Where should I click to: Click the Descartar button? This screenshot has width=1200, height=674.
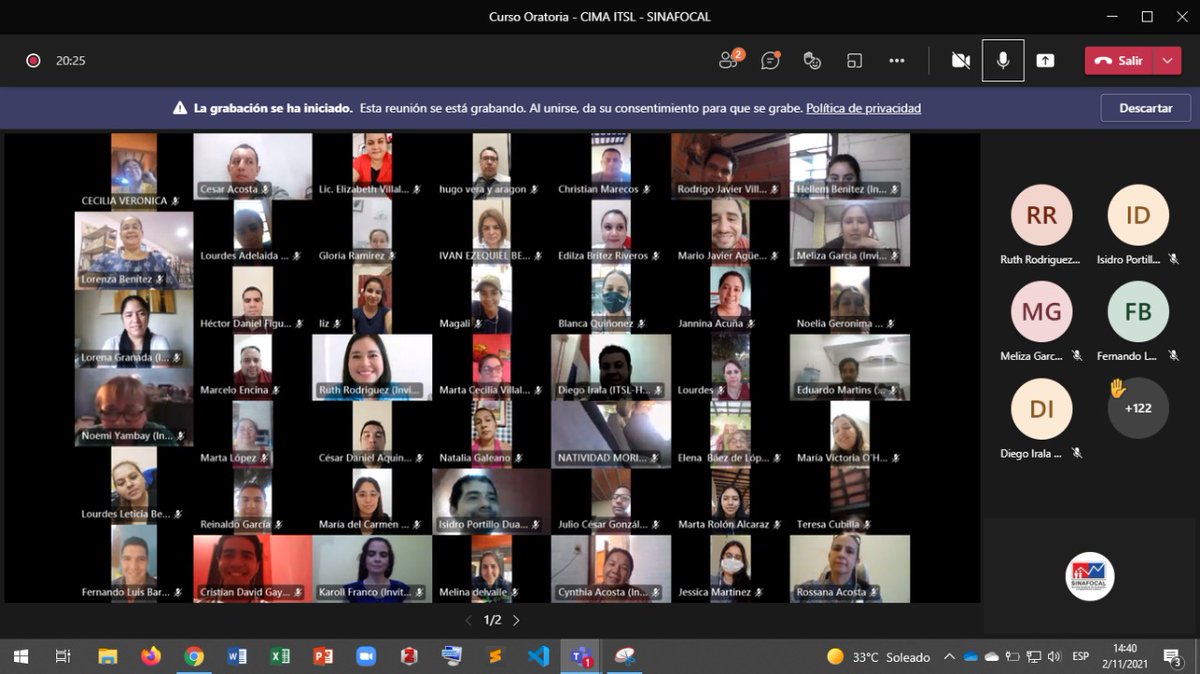1146,108
